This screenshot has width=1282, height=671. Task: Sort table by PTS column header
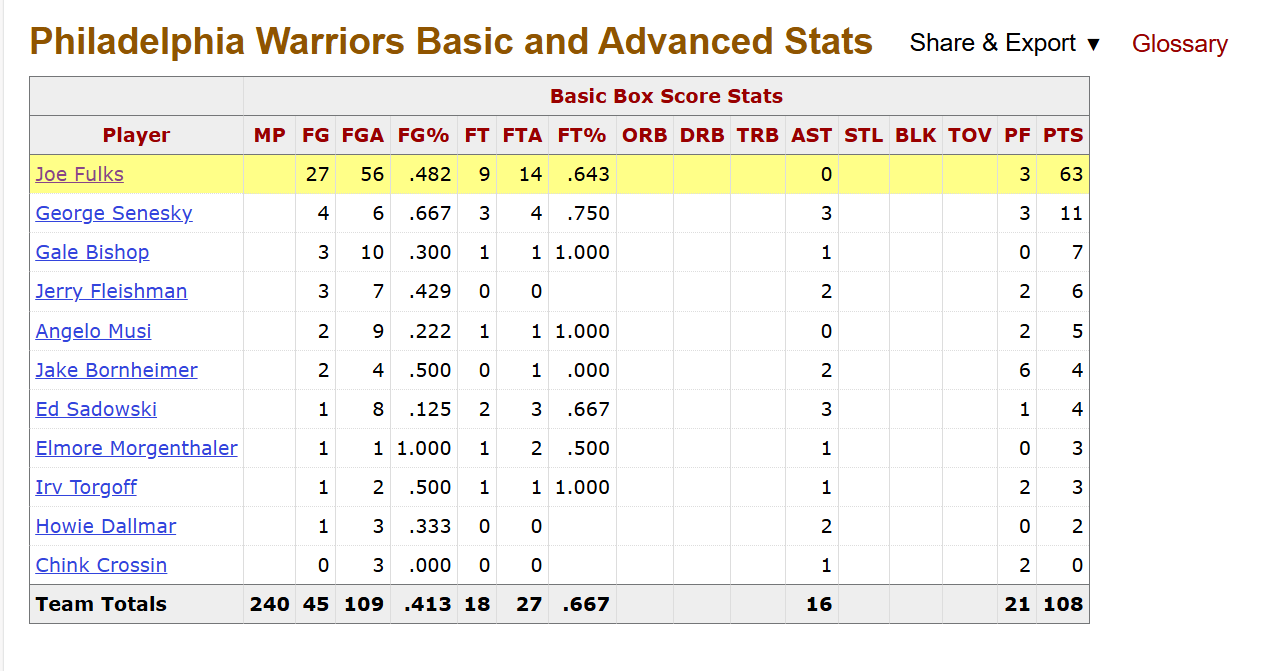[x=1063, y=135]
